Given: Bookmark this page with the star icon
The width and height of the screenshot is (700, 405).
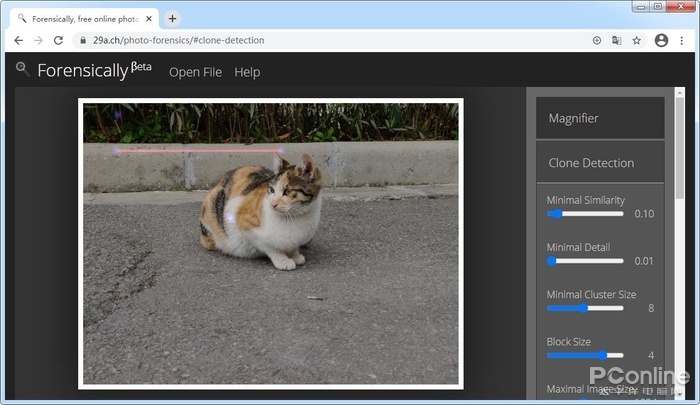Looking at the screenshot, I should pos(636,40).
